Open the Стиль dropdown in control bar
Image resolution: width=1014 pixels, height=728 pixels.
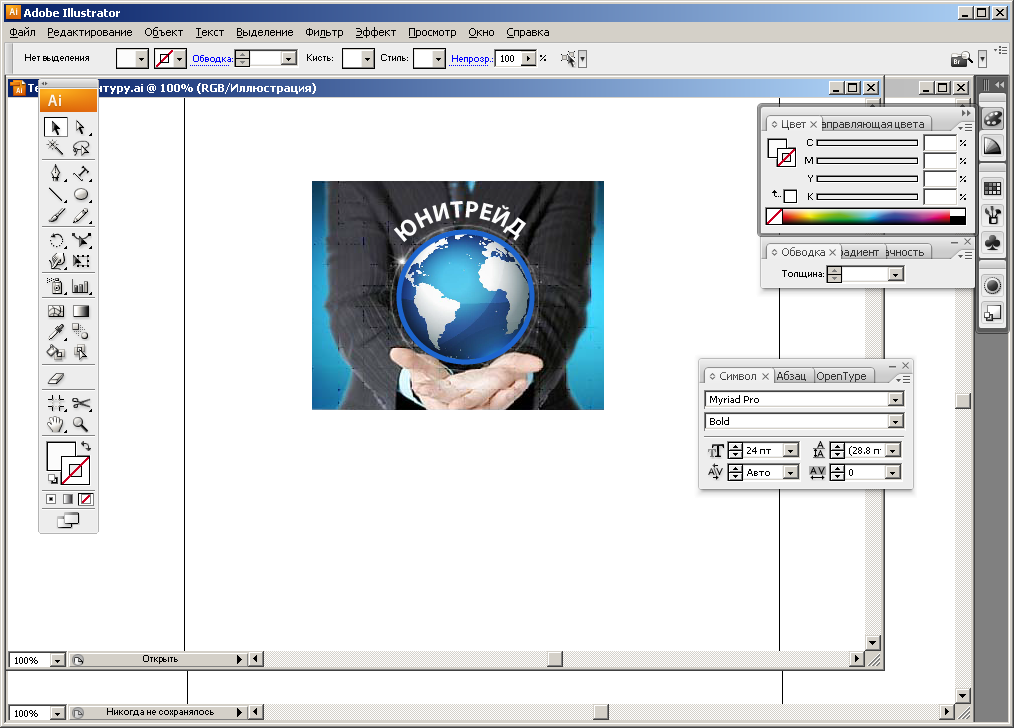point(438,59)
